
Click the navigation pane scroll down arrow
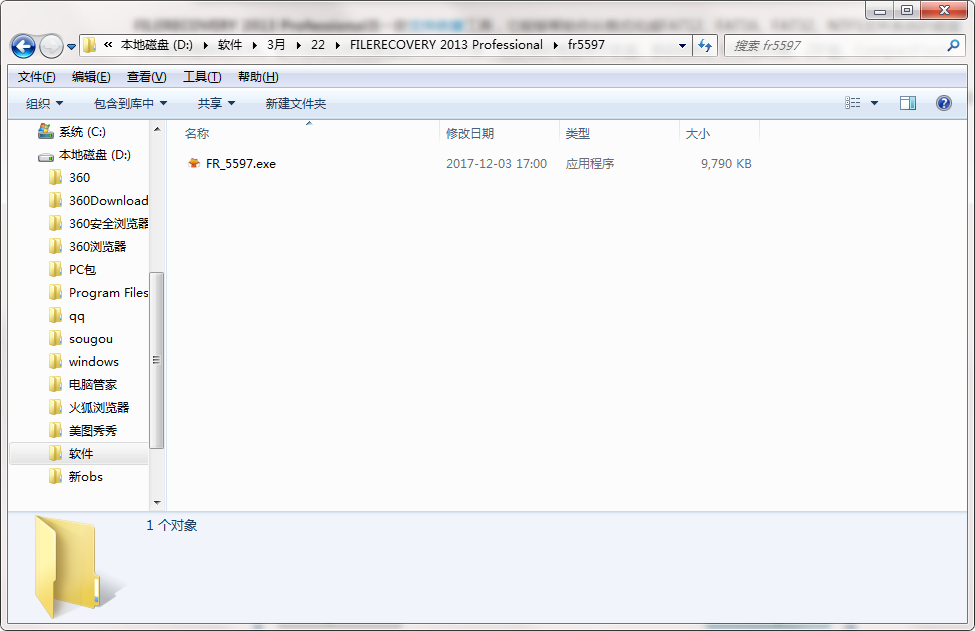pyautogui.click(x=157, y=502)
